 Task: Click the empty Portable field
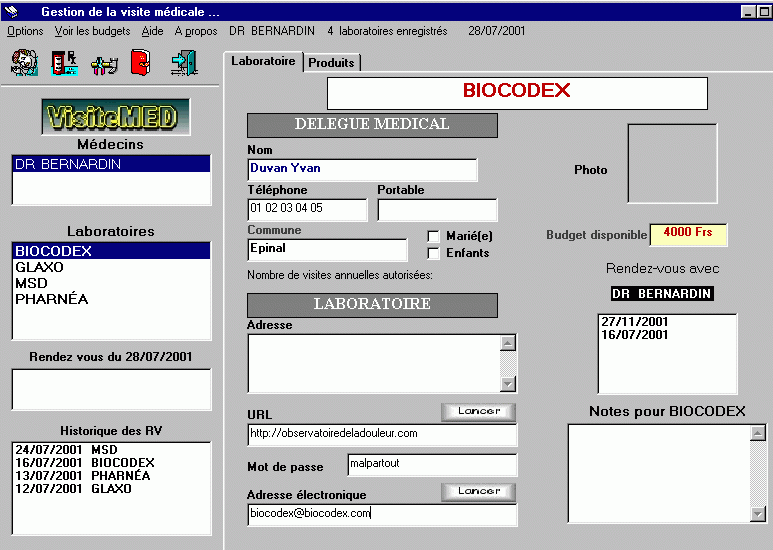(437, 209)
